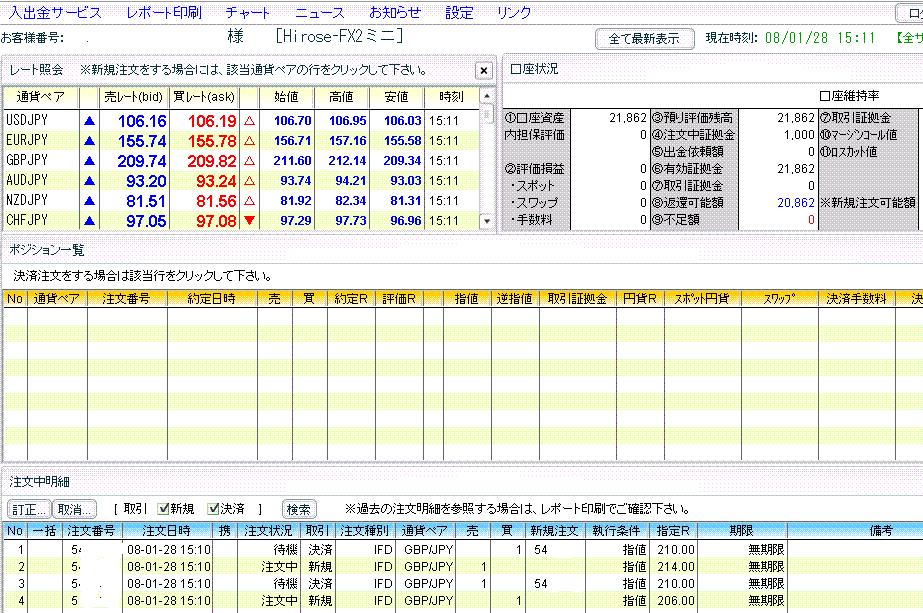
Task: Click the blue up arrow for CHFJPY
Action: click(x=89, y=221)
